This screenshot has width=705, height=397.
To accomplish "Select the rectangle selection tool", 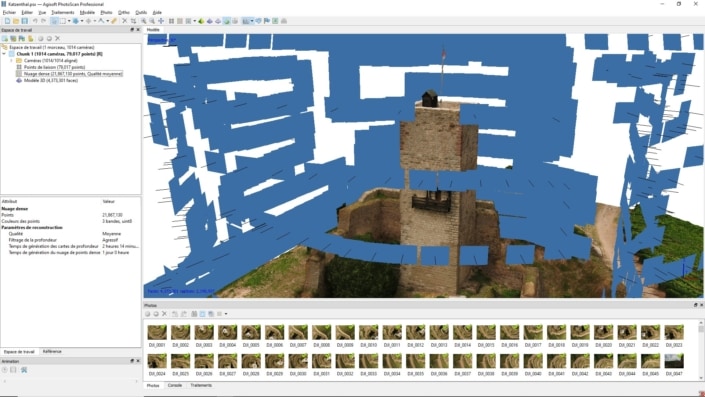I will coord(63,21).
